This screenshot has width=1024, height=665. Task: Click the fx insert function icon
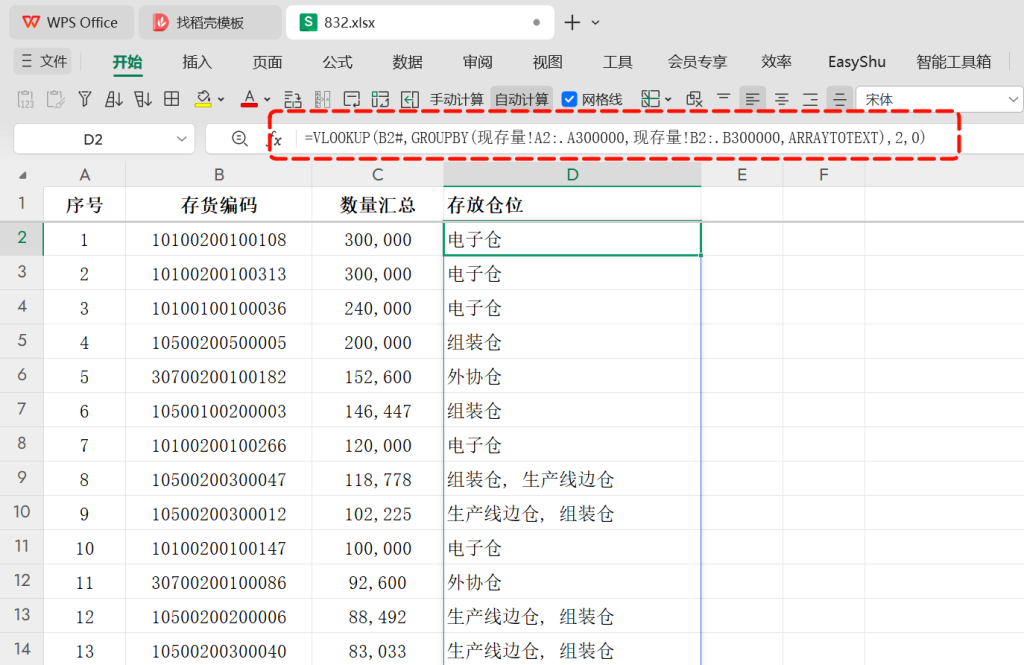click(x=275, y=138)
